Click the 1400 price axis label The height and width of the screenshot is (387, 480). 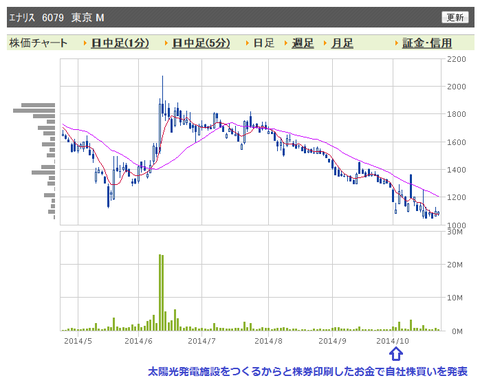456,170
